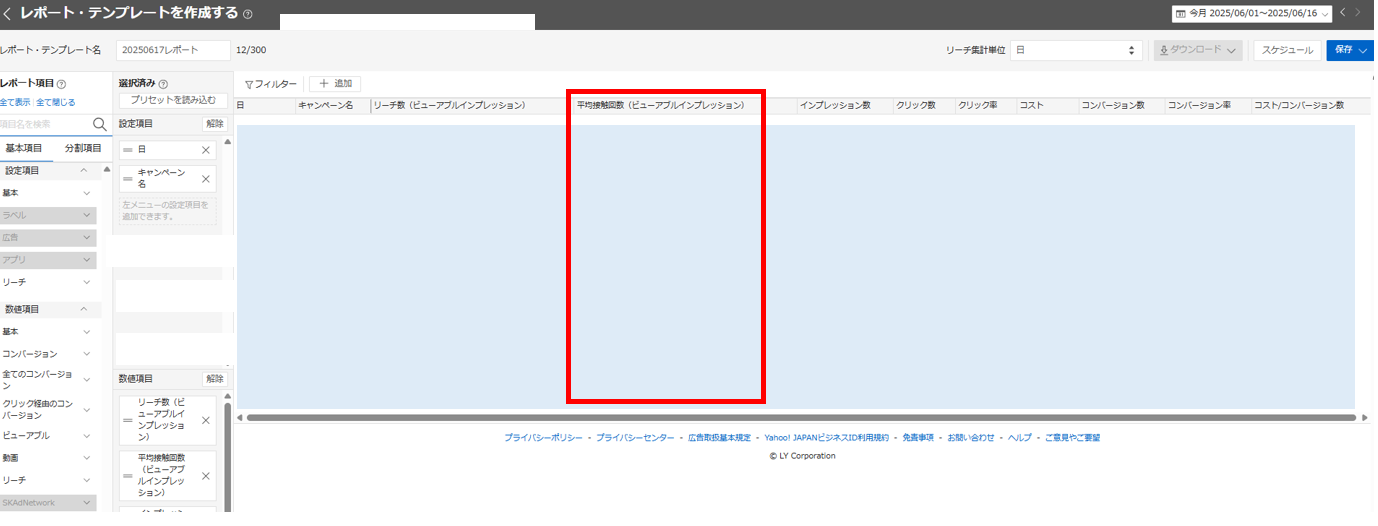Go to previous date period arrow
Image resolution: width=1378 pixels, height=526 pixels.
pyautogui.click(x=1343, y=13)
